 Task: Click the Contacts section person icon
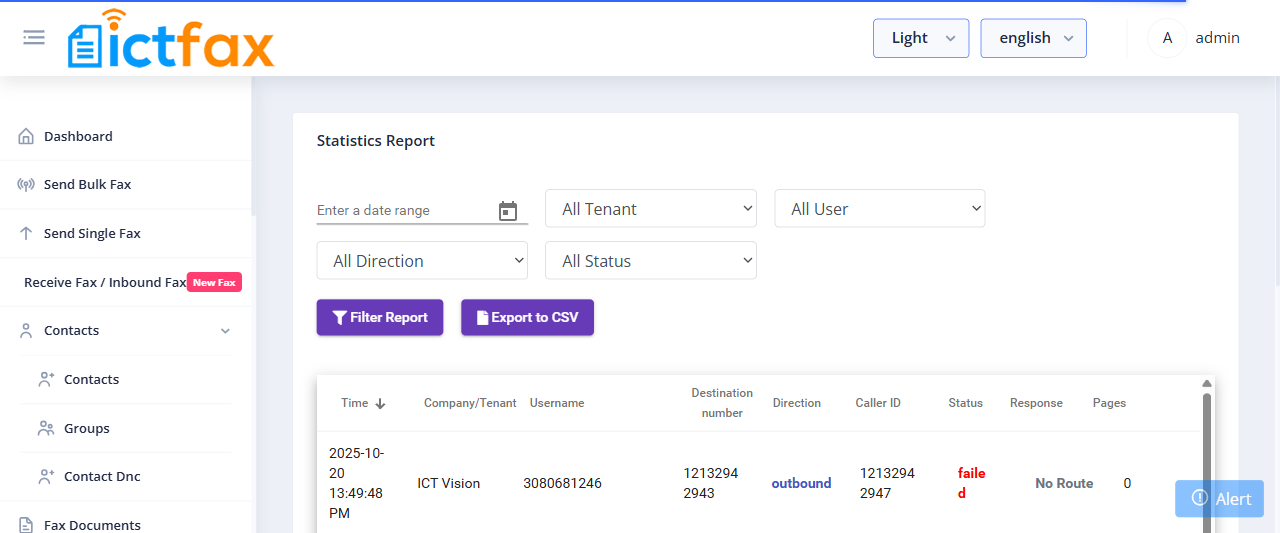[26, 330]
